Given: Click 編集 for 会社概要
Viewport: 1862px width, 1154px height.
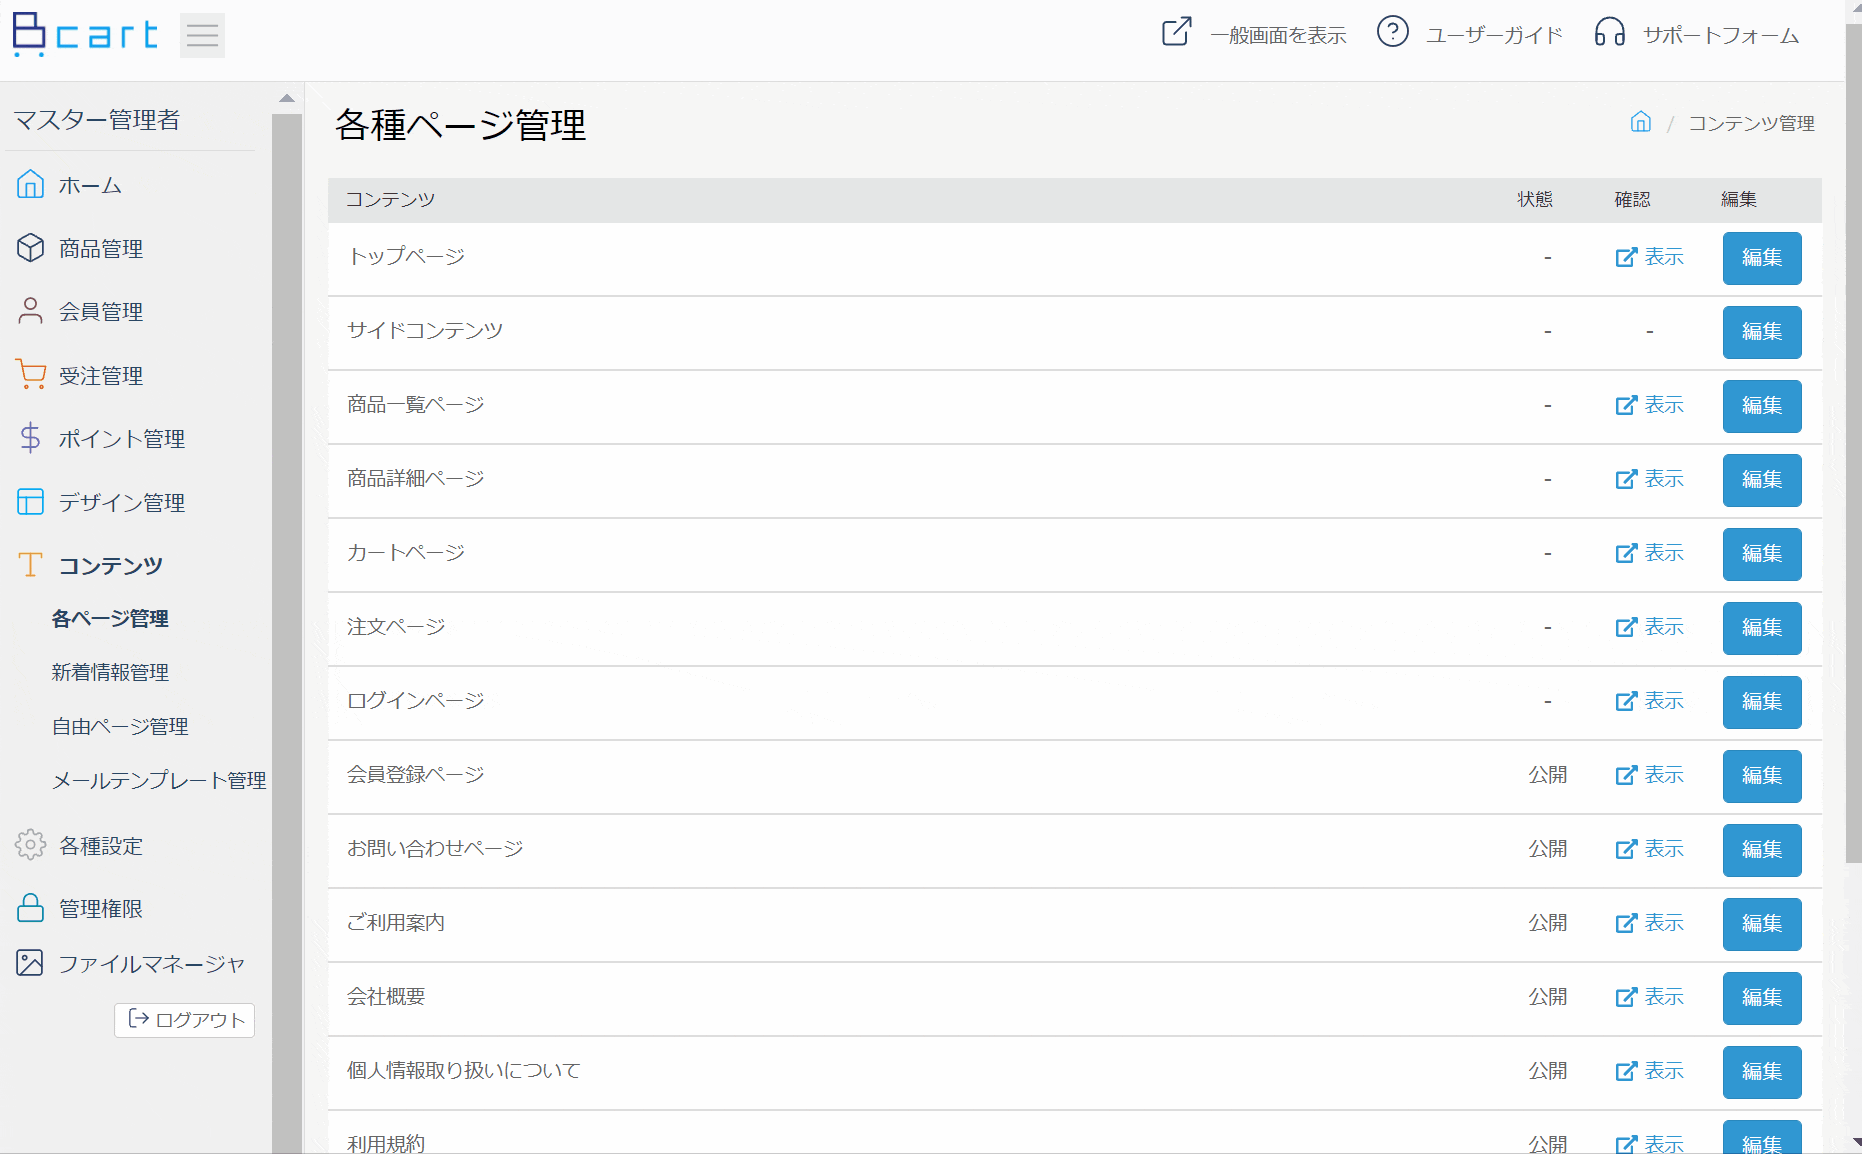Looking at the screenshot, I should tap(1762, 998).
